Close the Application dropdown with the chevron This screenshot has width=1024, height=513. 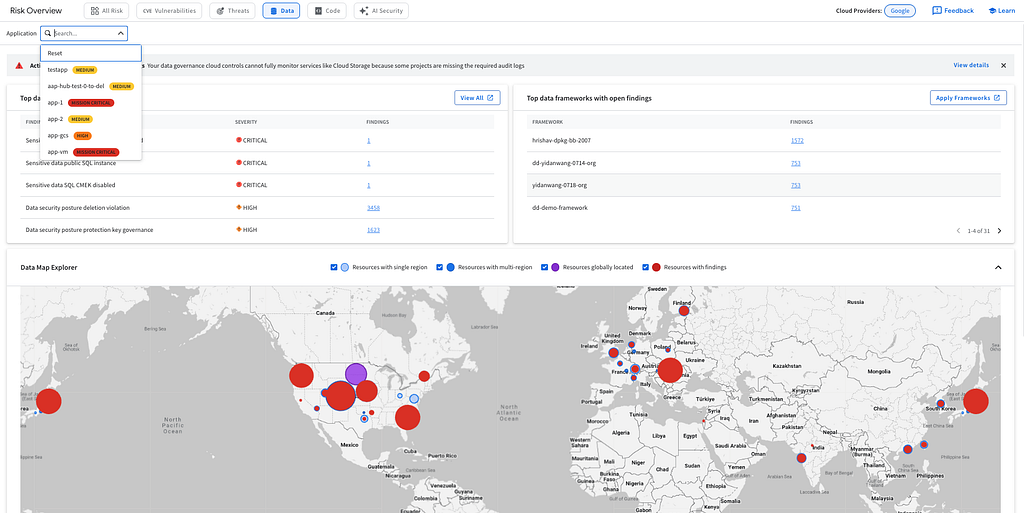[x=121, y=33]
